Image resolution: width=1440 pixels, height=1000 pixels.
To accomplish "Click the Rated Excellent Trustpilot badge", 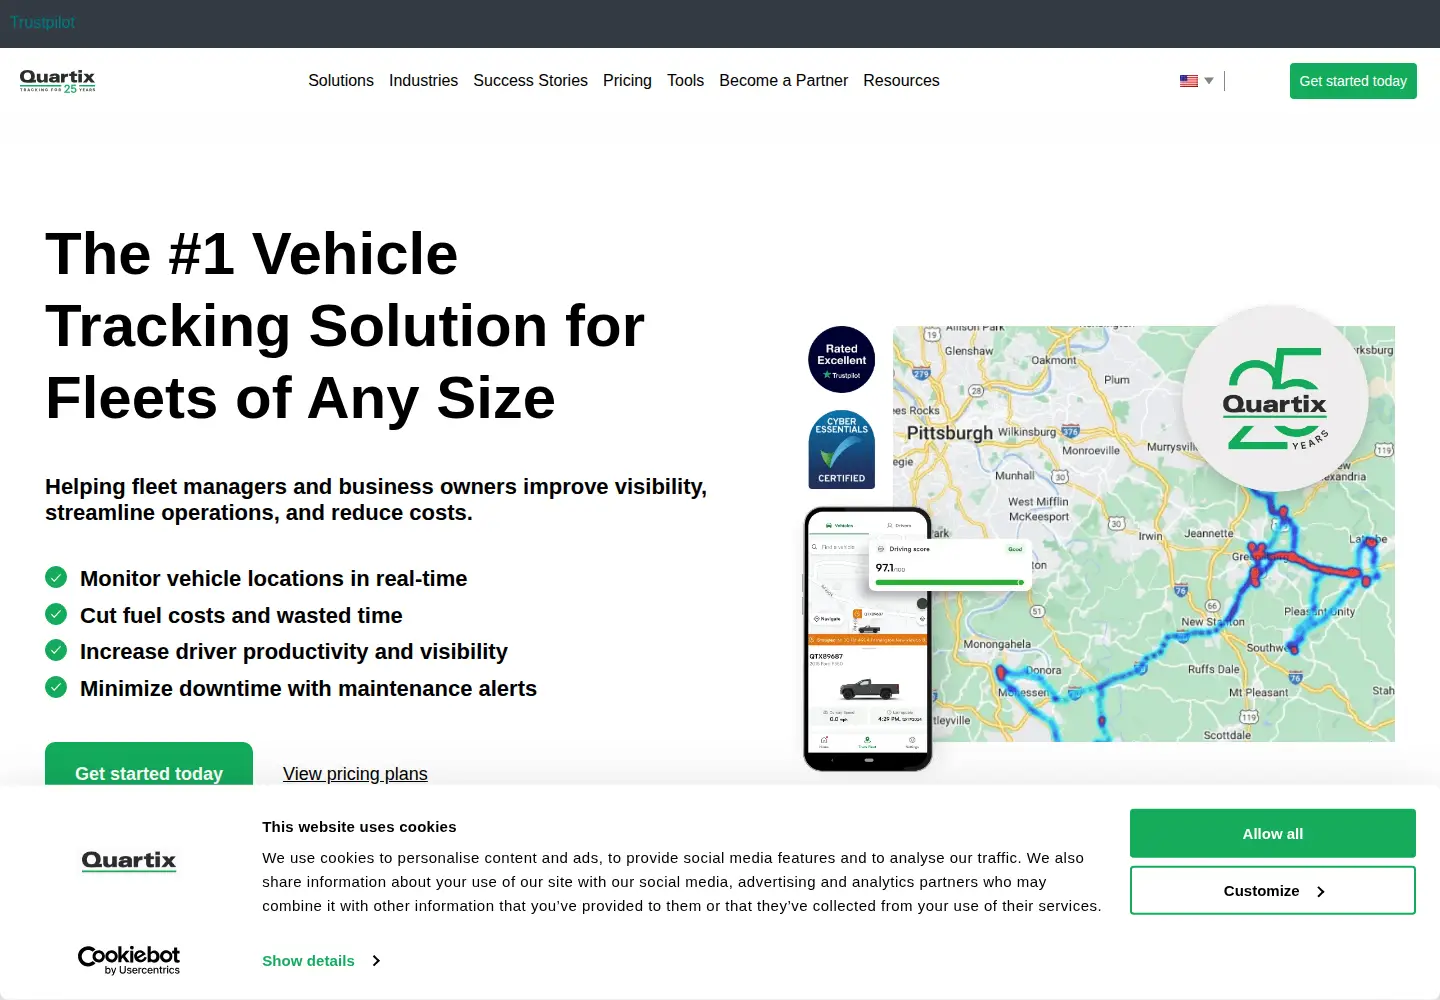I will (841, 360).
